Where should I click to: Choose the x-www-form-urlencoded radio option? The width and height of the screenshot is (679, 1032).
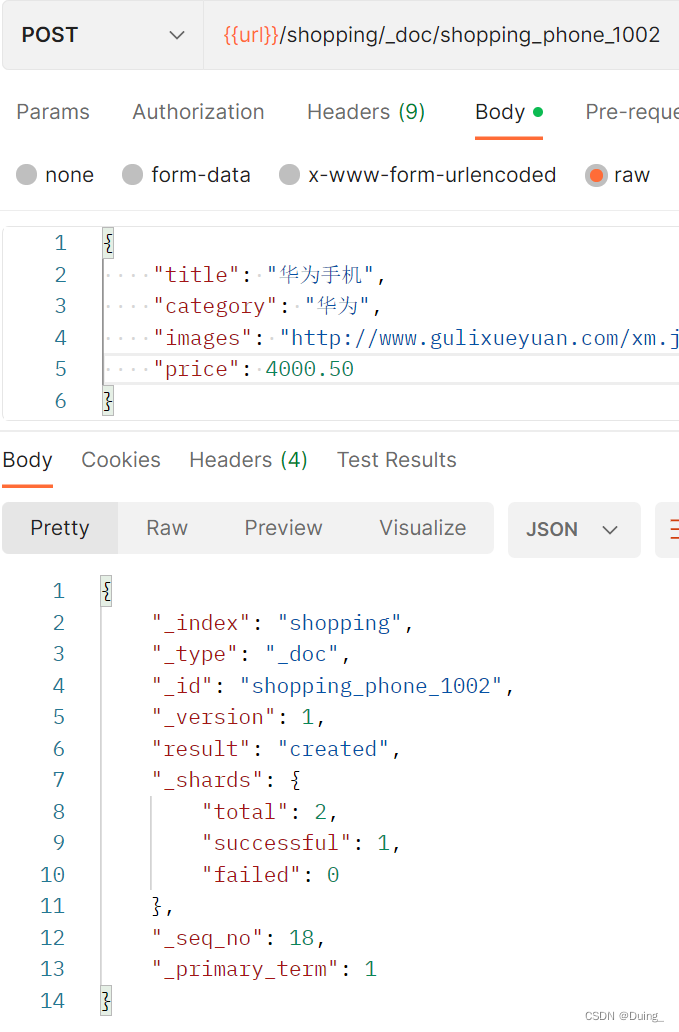290,175
